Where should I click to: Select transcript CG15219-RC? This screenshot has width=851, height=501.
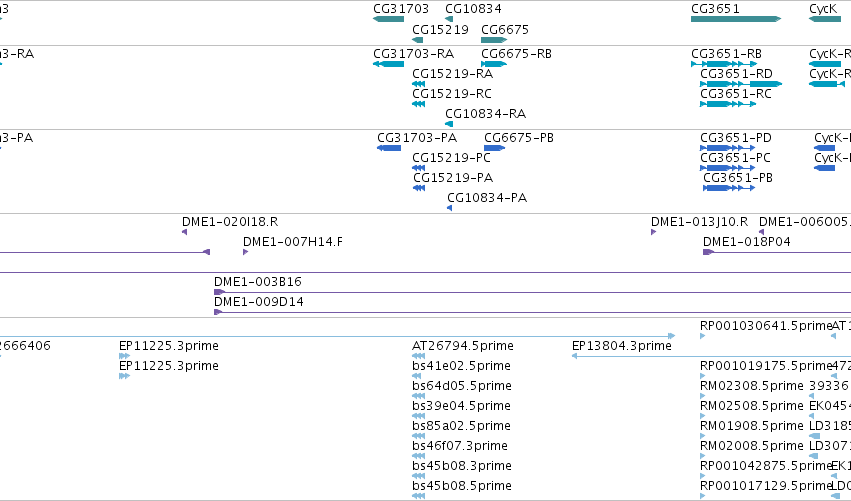point(418,104)
